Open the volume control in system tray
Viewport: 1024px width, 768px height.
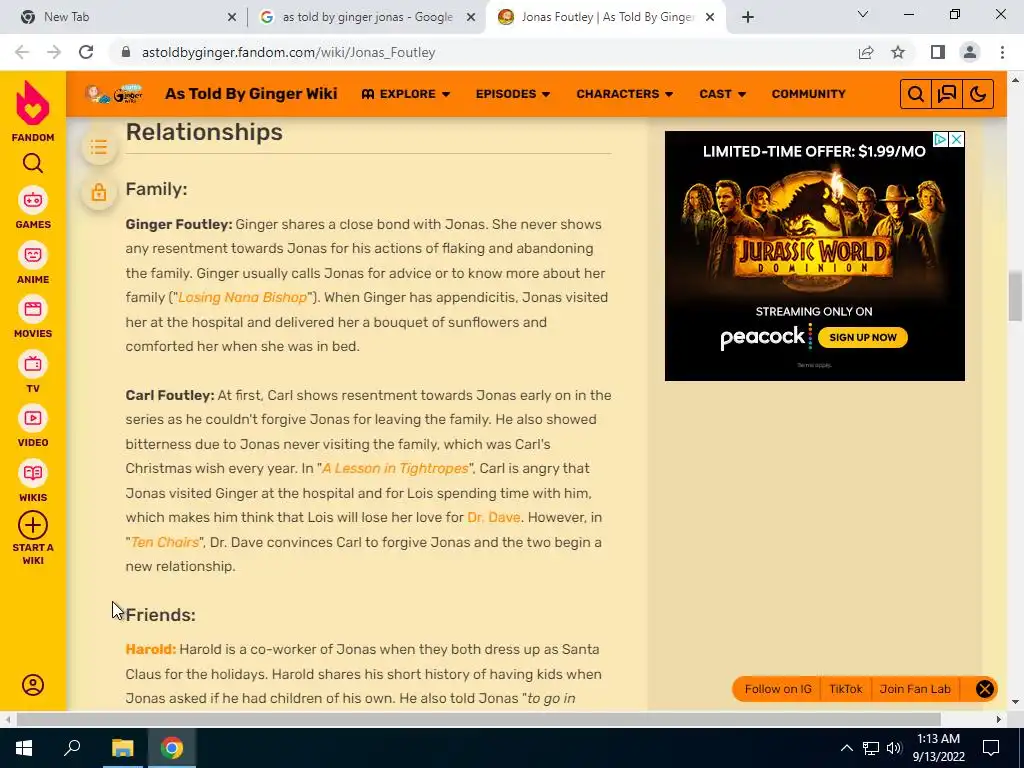click(x=895, y=748)
